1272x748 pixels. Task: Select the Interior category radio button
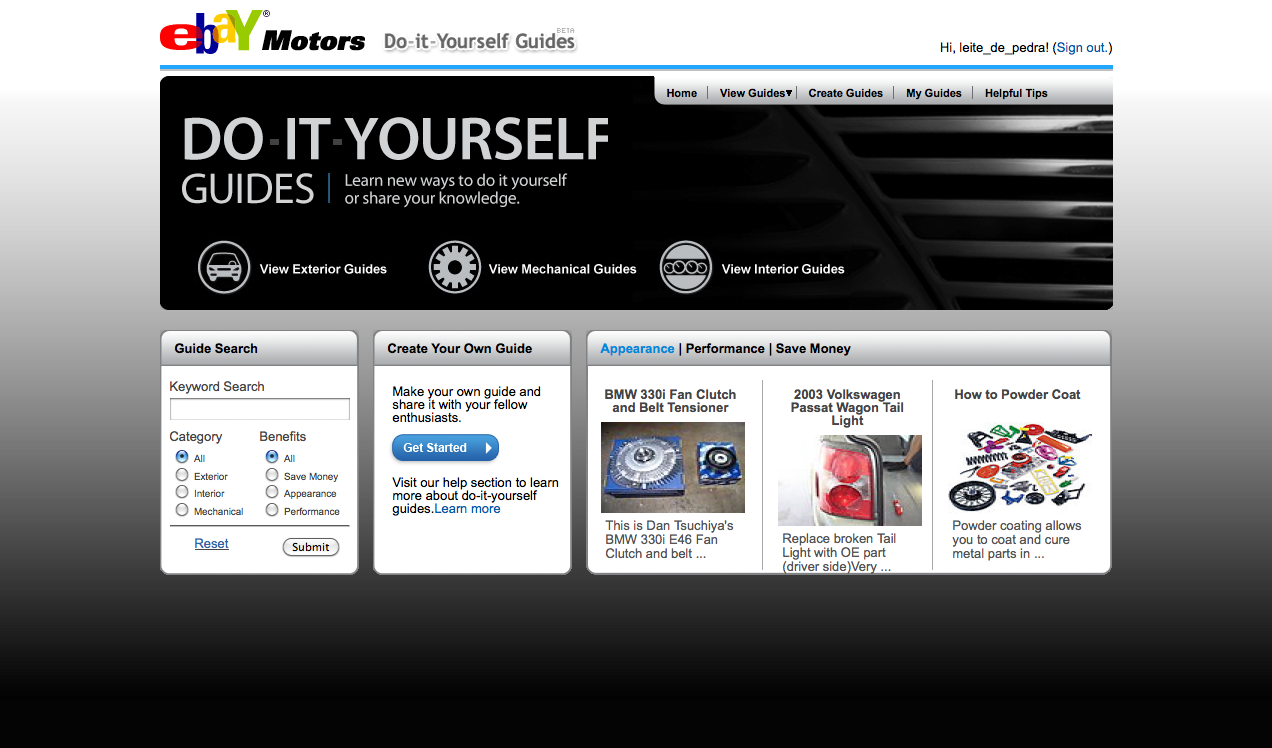coord(182,492)
